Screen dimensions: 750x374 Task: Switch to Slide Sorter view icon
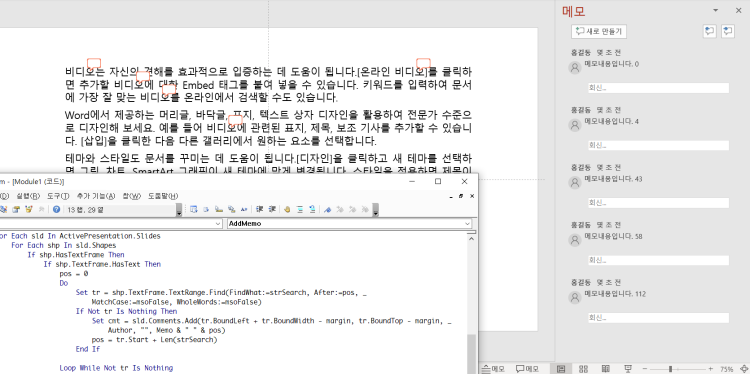point(583,369)
